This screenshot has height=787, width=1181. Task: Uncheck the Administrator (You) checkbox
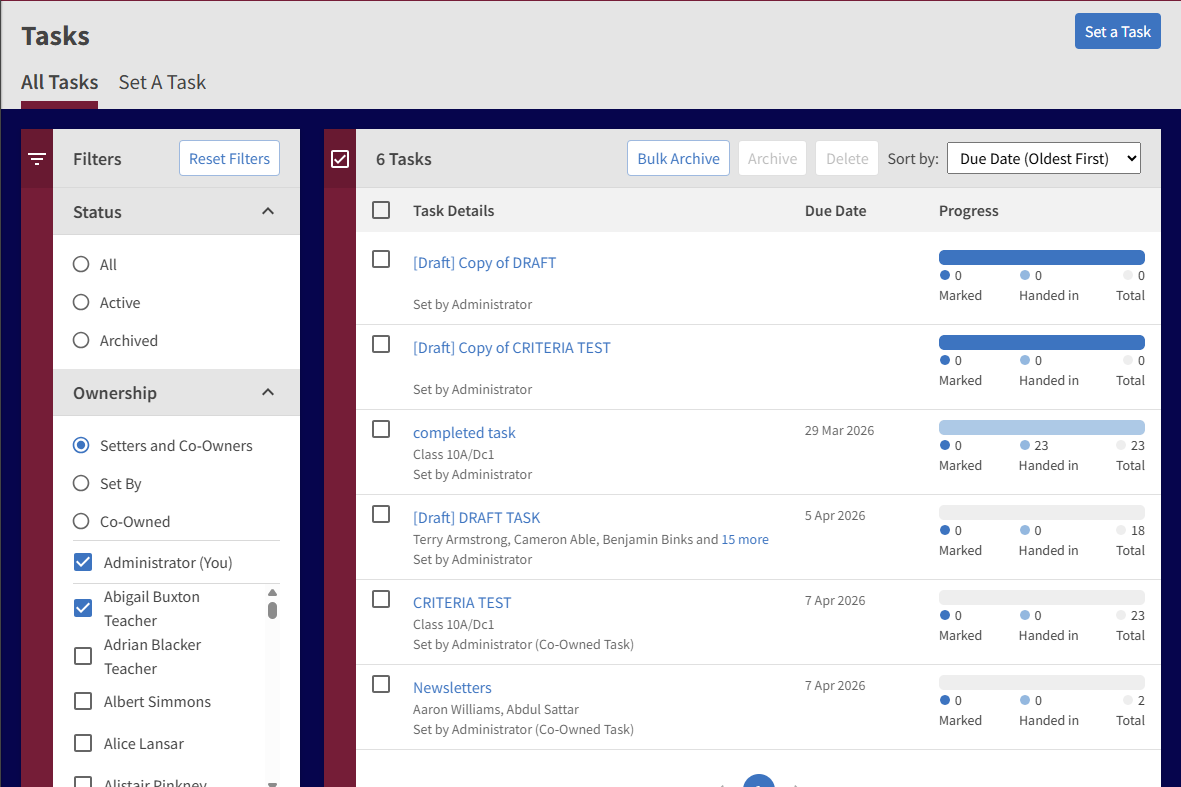tap(83, 563)
